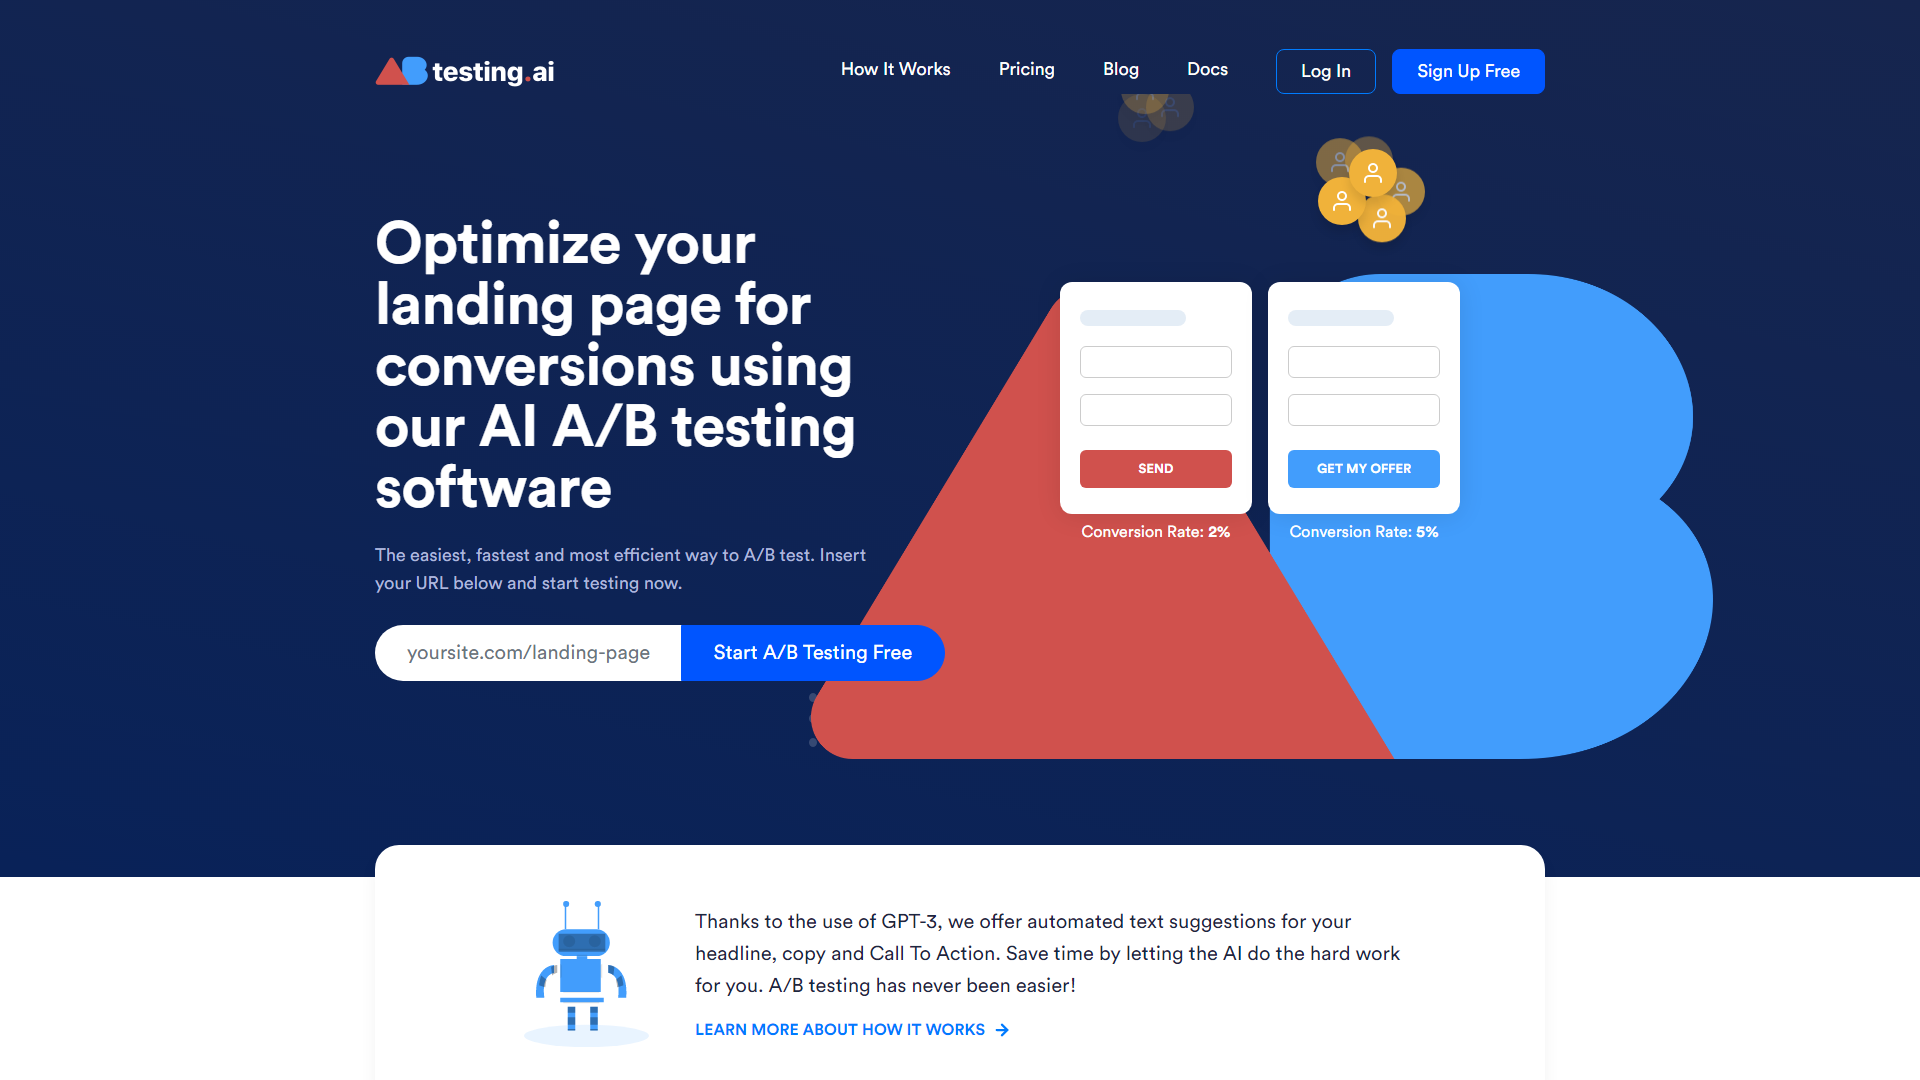Click the URL input field
This screenshot has width=1920, height=1080.
[525, 653]
